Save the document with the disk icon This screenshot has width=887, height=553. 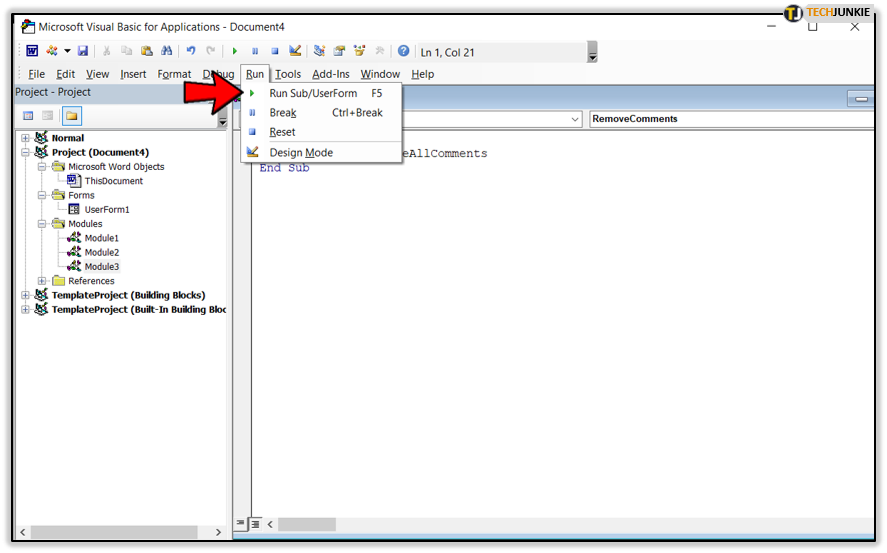tap(83, 51)
